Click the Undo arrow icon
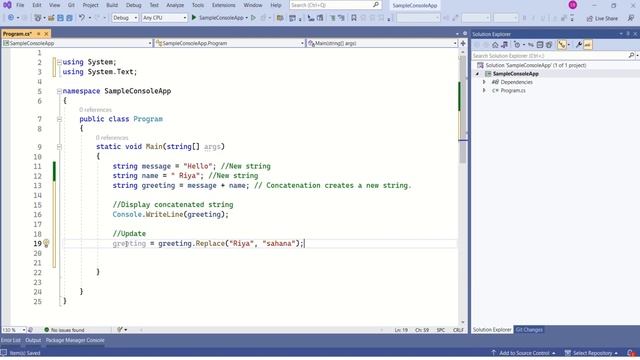 [82, 18]
